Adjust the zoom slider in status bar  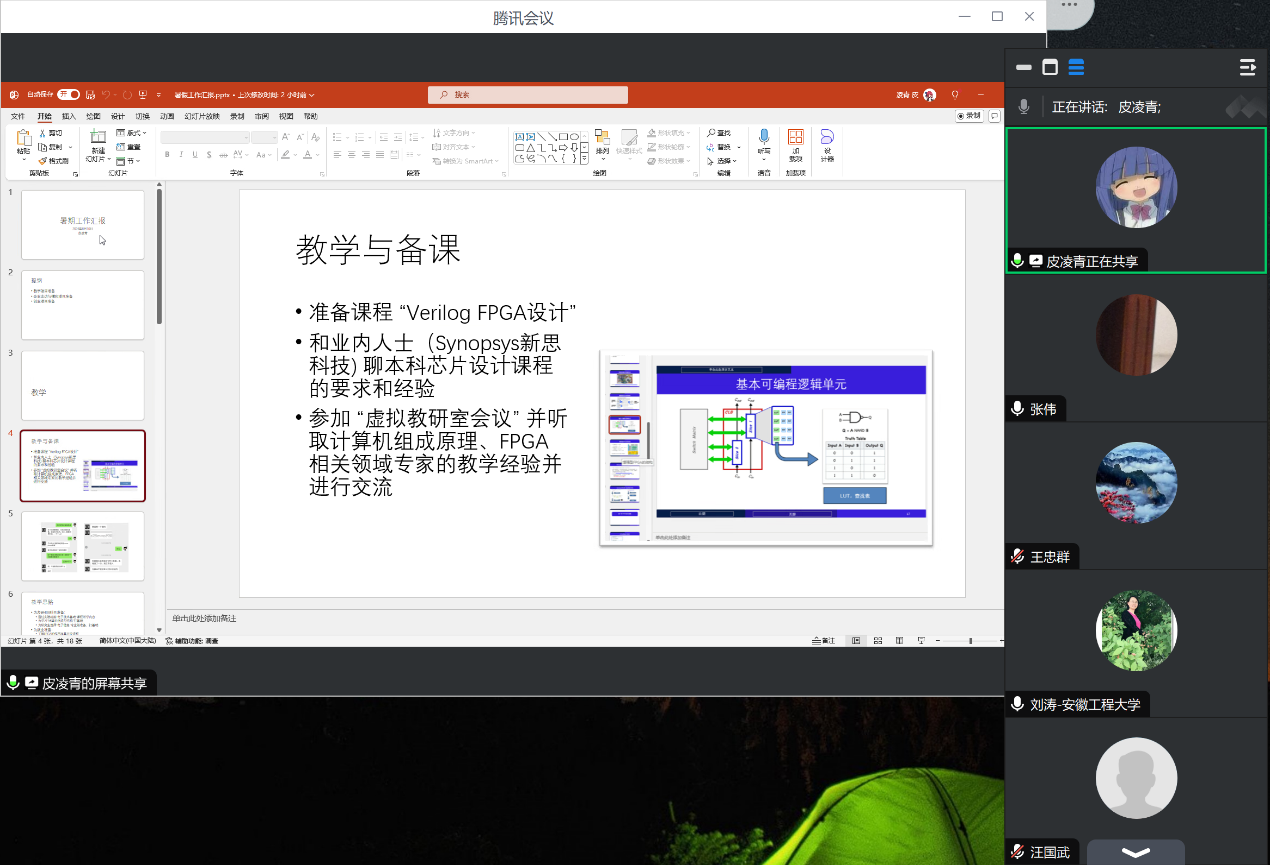click(x=970, y=641)
